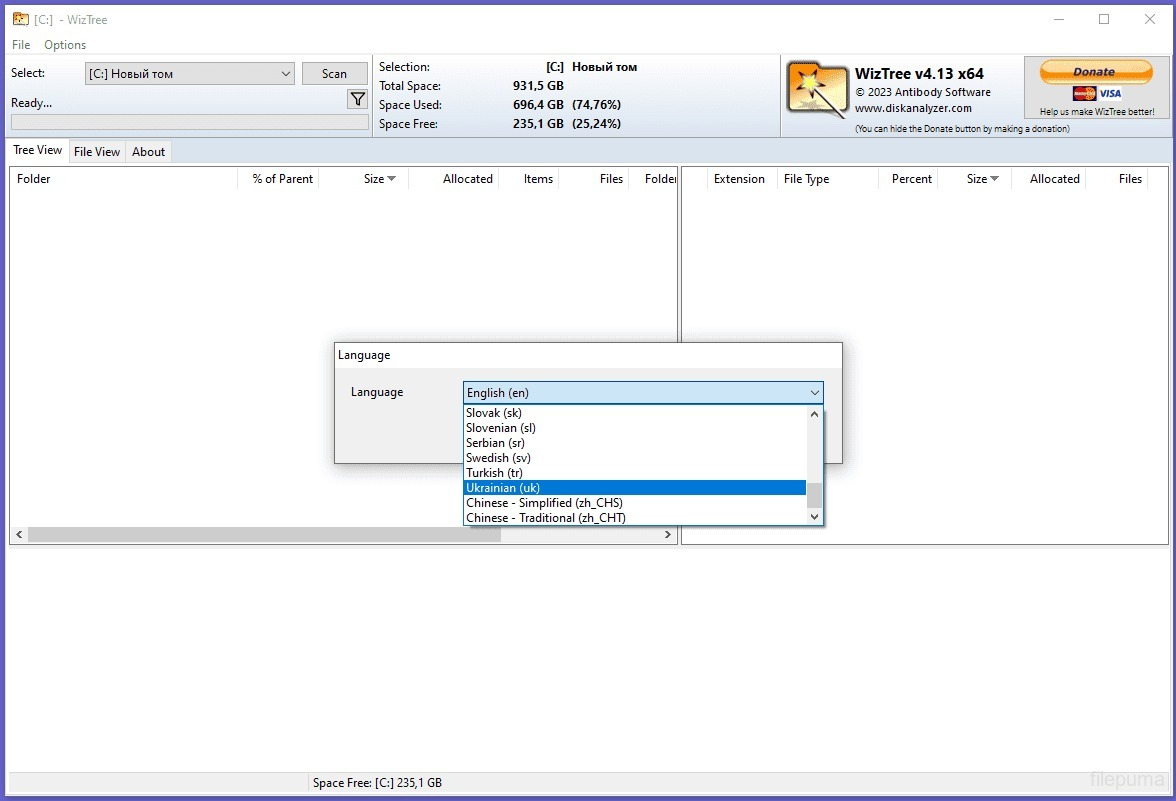The width and height of the screenshot is (1176, 801).
Task: Open the File menu
Action: point(20,45)
